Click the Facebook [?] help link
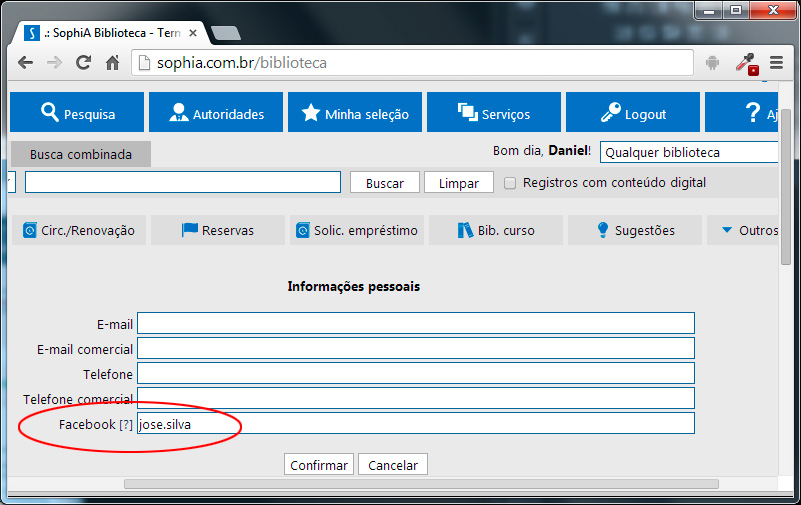The image size is (801, 505). coord(126,424)
